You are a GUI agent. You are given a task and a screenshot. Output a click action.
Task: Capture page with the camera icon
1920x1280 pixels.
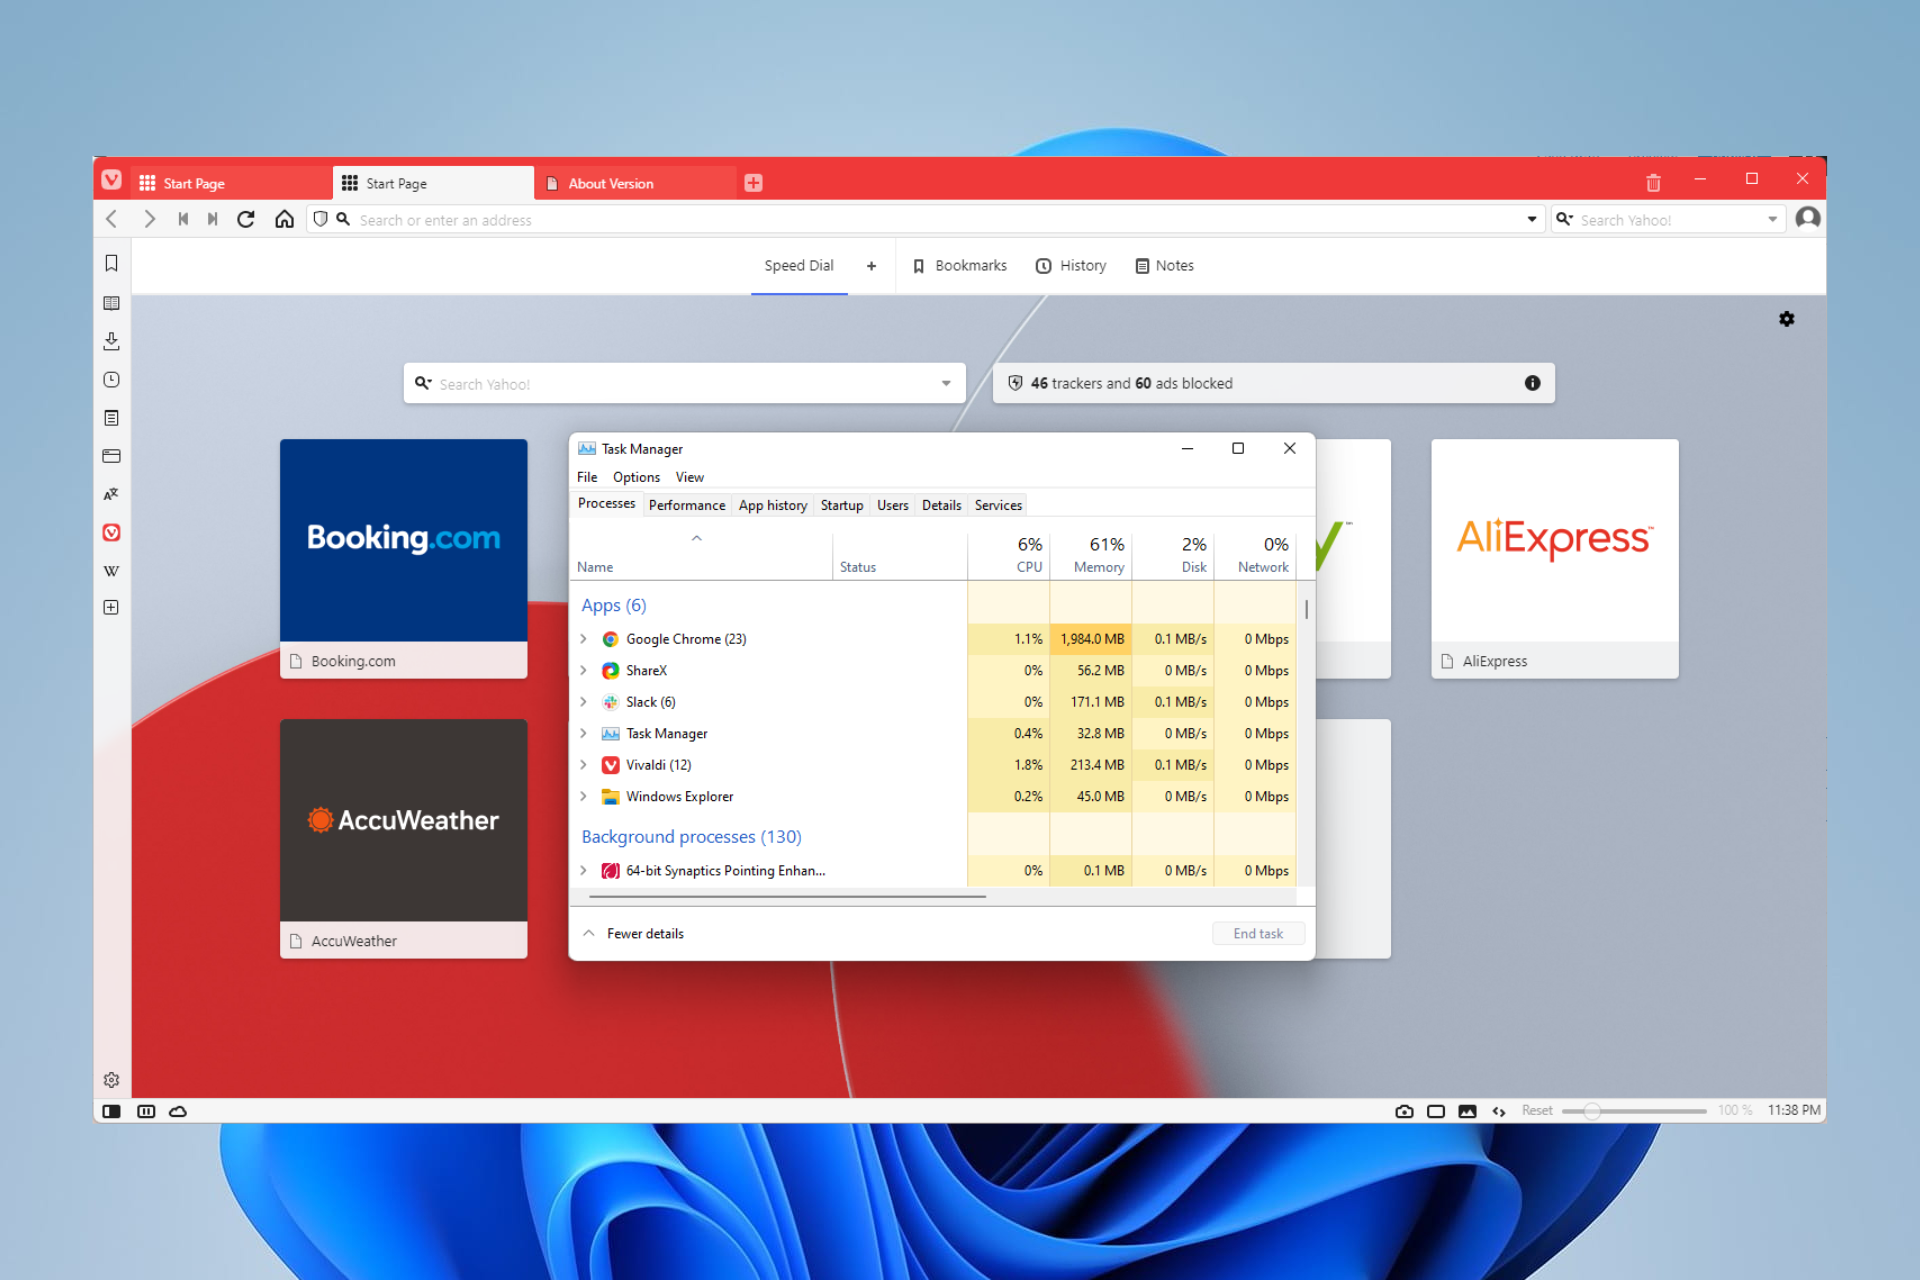pos(1404,1111)
